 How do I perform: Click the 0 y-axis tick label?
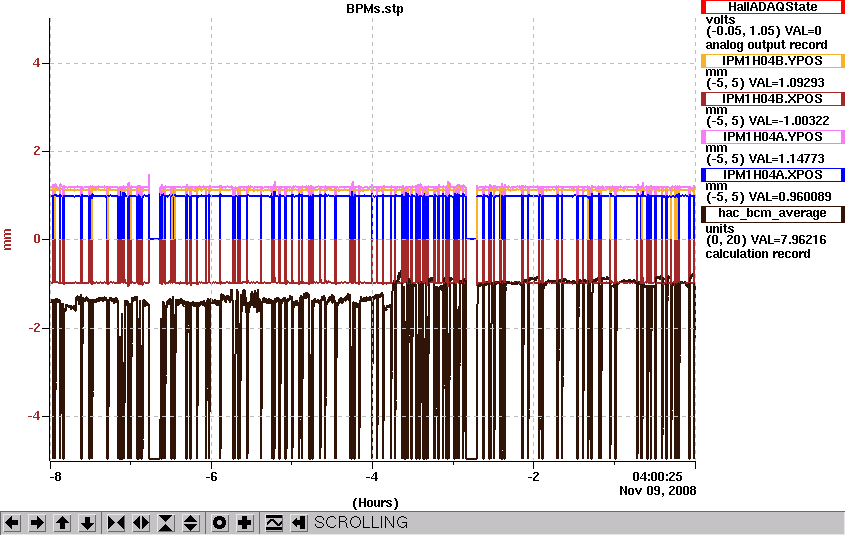36,239
